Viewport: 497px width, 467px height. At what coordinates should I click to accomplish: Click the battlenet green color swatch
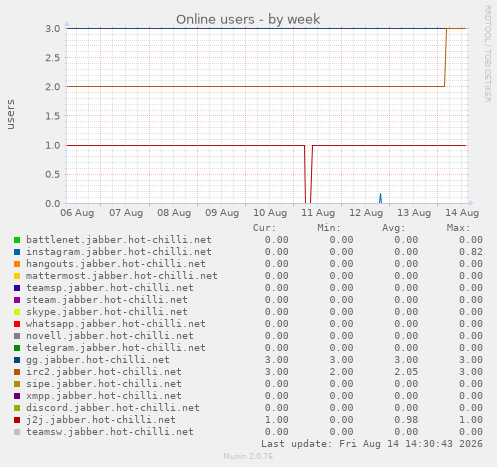17,240
